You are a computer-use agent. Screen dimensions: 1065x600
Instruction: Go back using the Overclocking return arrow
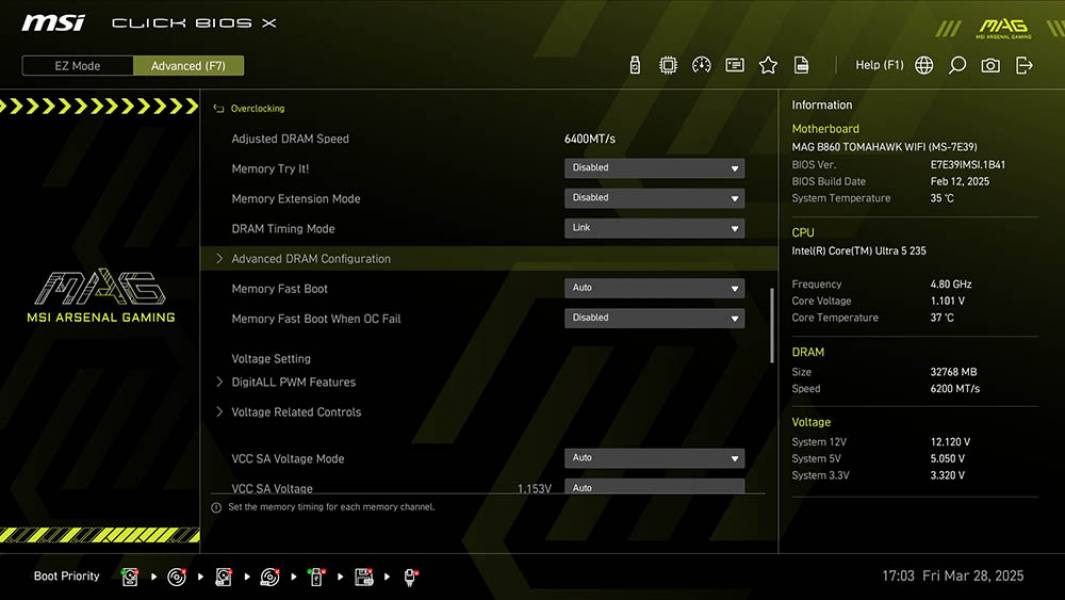pos(218,109)
